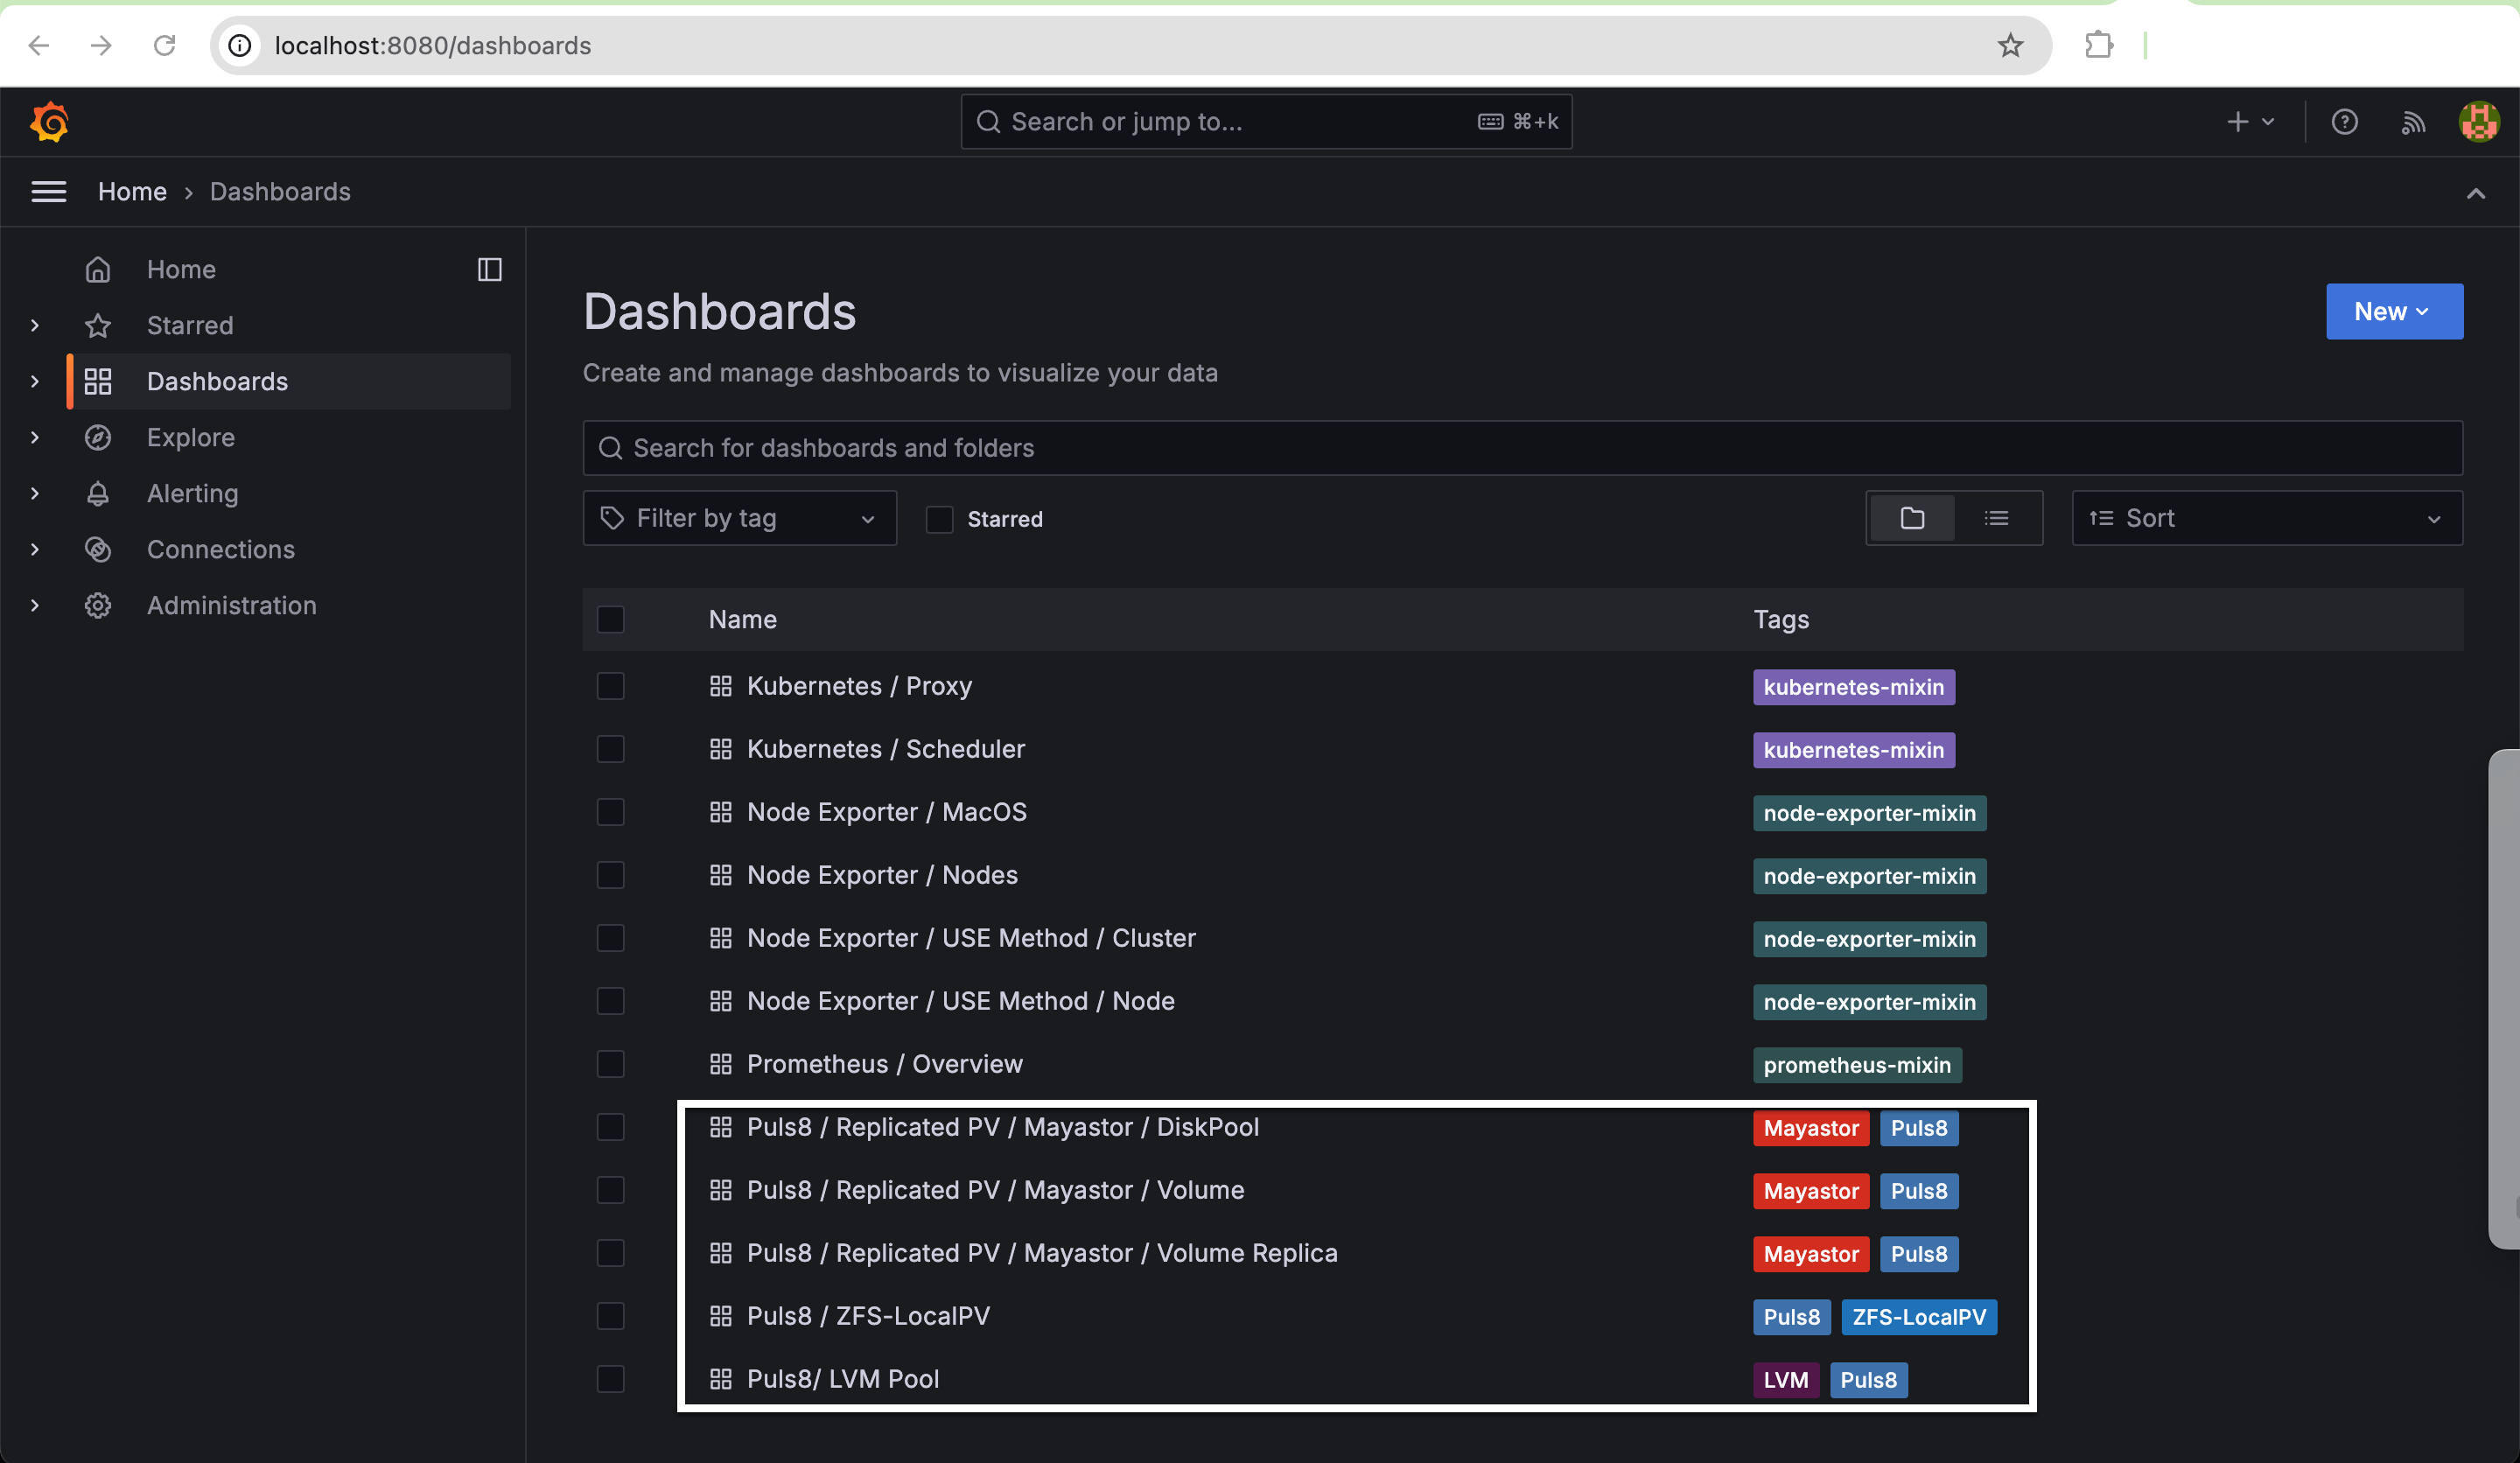Check the box for Puls8/ LVM Pool
The width and height of the screenshot is (2520, 1463).
point(611,1379)
